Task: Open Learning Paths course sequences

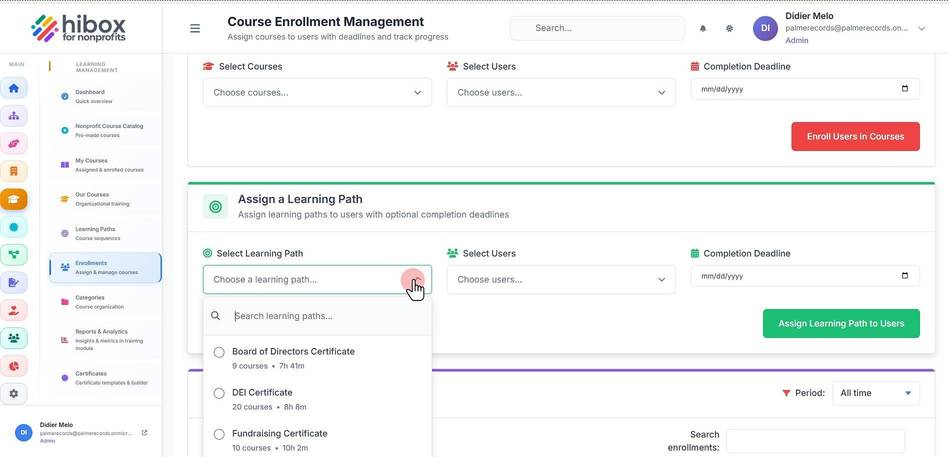Action: [x=105, y=234]
